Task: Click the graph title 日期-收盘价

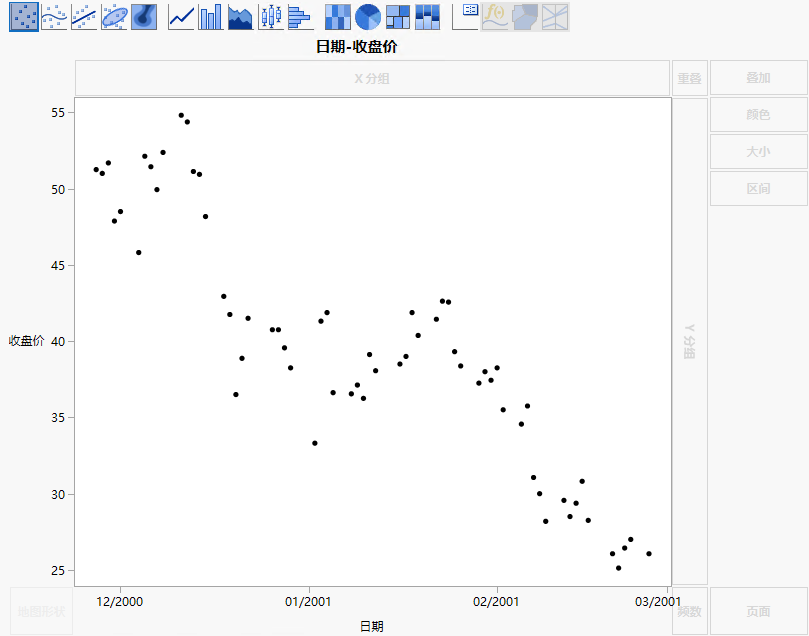Action: pyautogui.click(x=357, y=47)
